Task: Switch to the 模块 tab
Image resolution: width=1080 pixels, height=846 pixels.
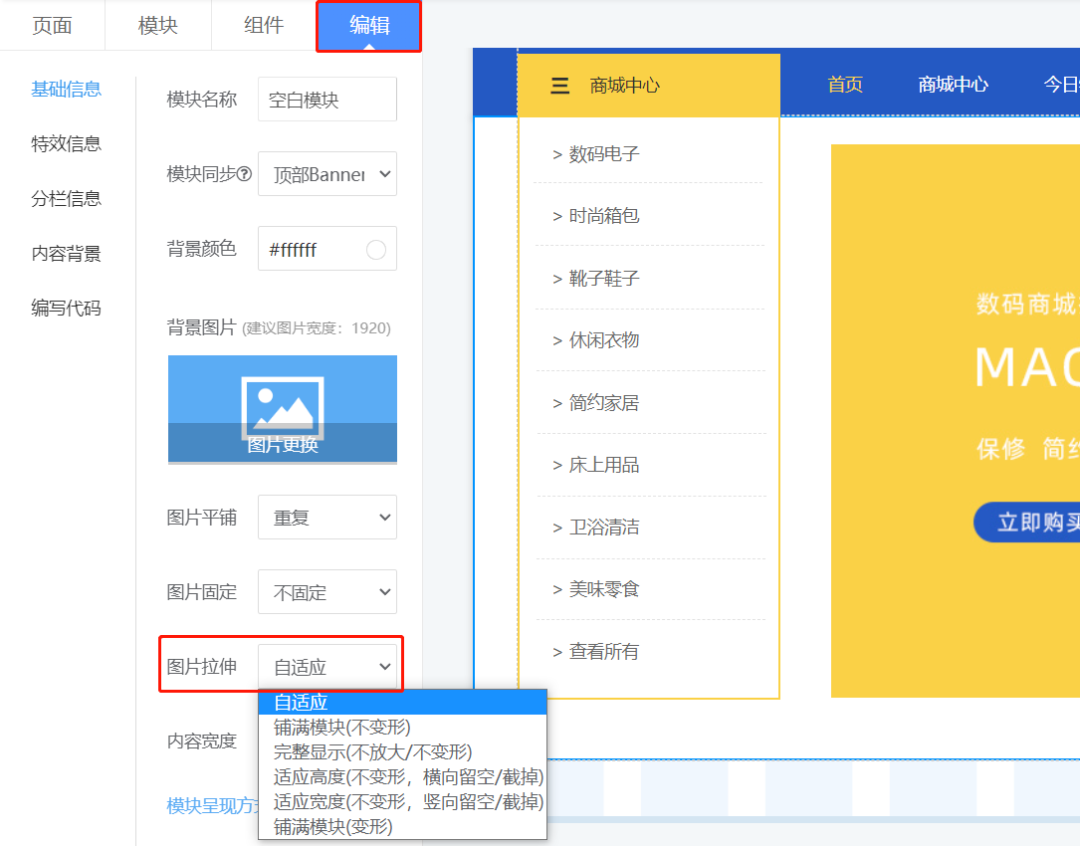Action: 158,26
